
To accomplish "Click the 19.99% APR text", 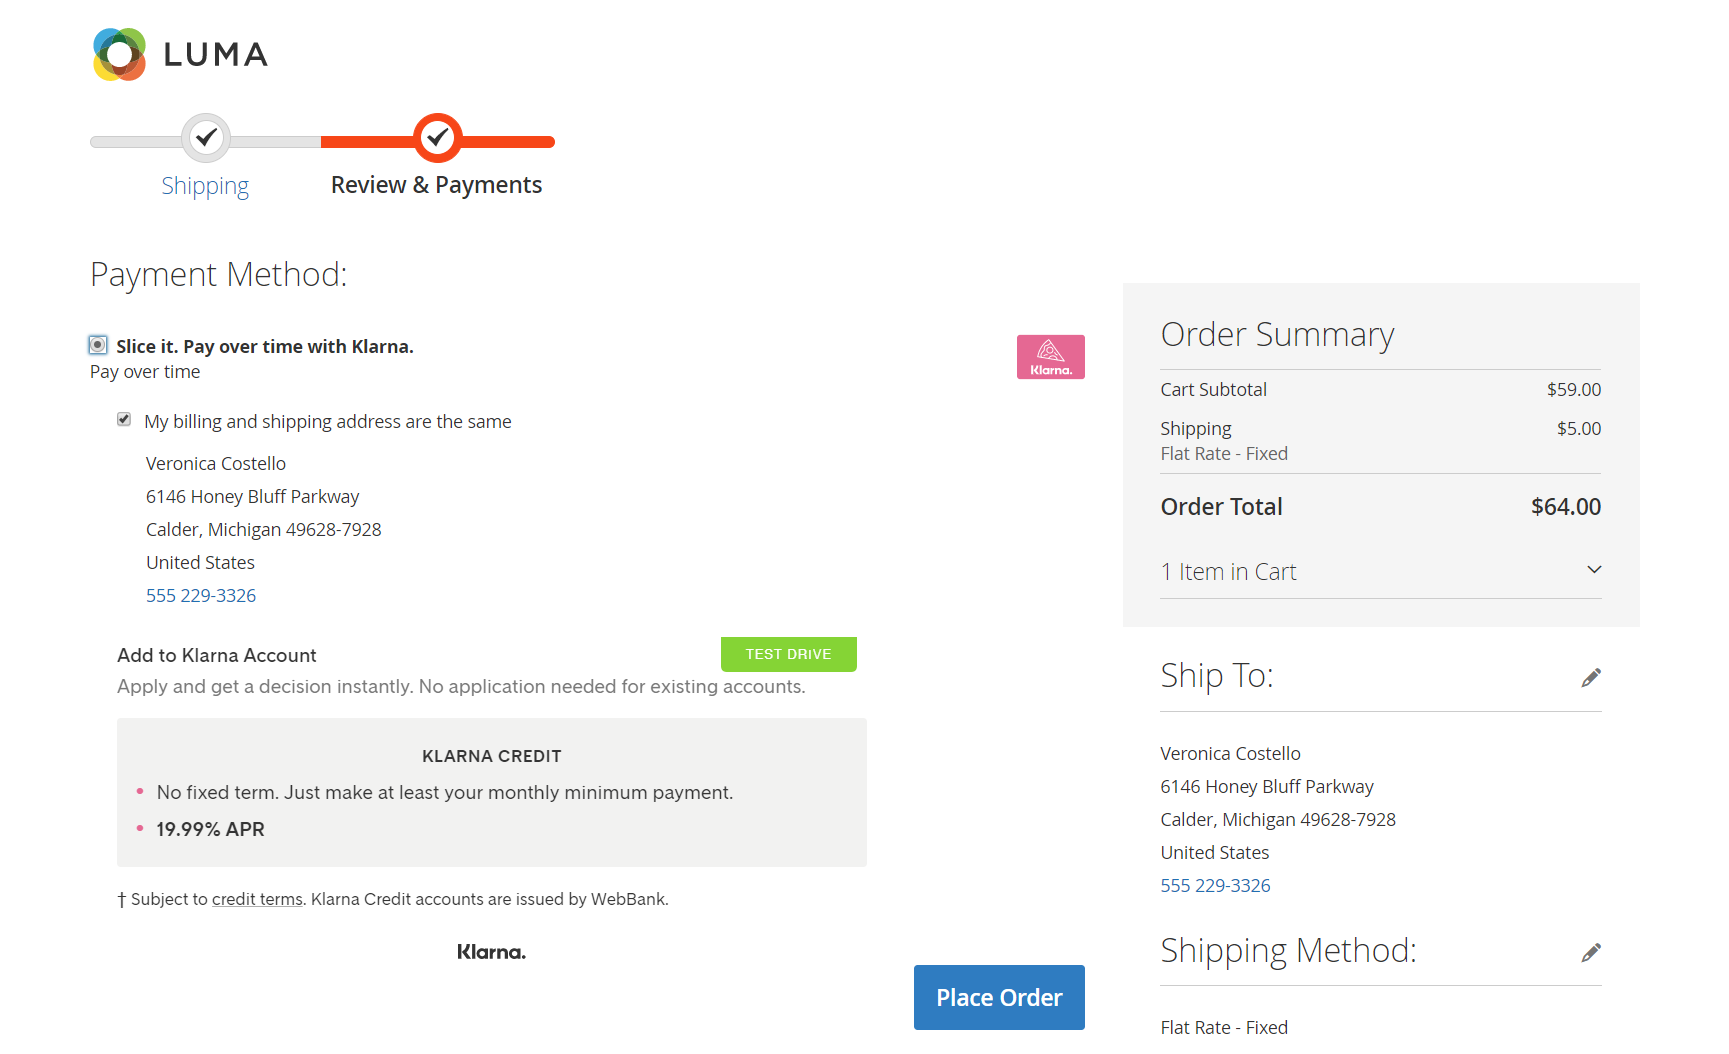I will click(x=210, y=829).
